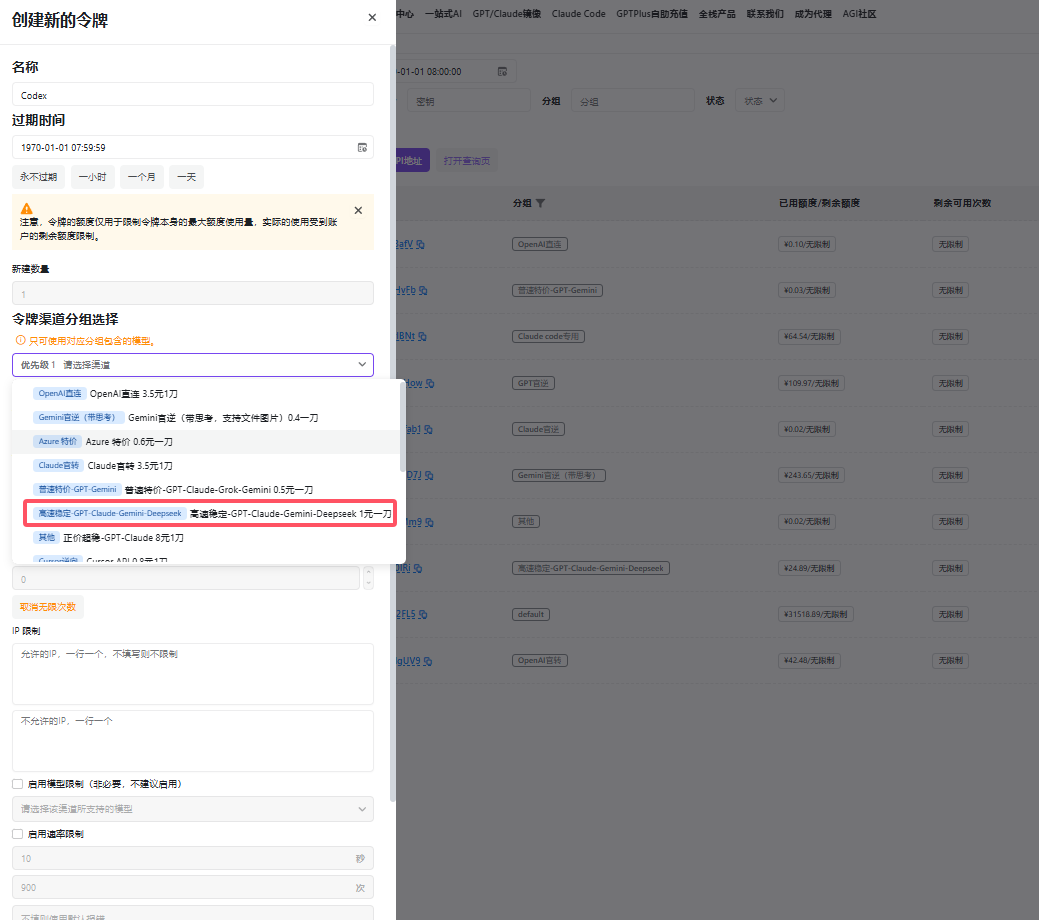Open the 联系我们 nav item

(x=765, y=14)
